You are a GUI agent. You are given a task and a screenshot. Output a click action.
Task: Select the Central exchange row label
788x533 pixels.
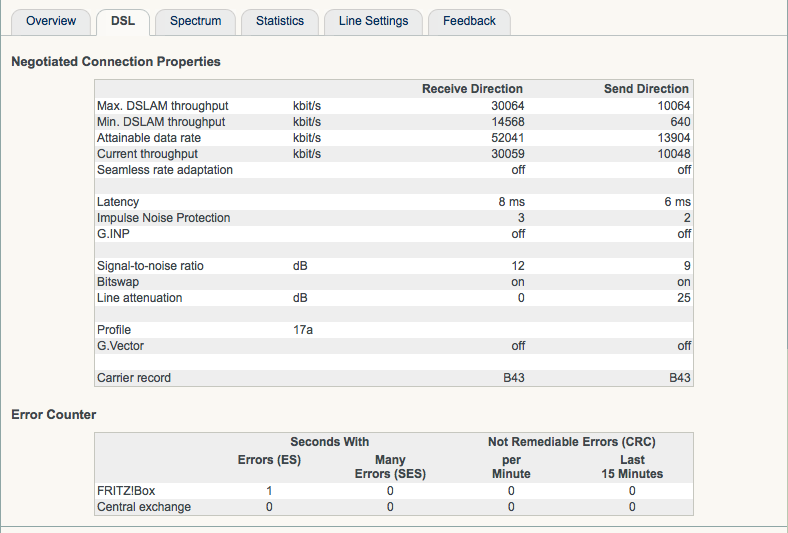tap(142, 507)
